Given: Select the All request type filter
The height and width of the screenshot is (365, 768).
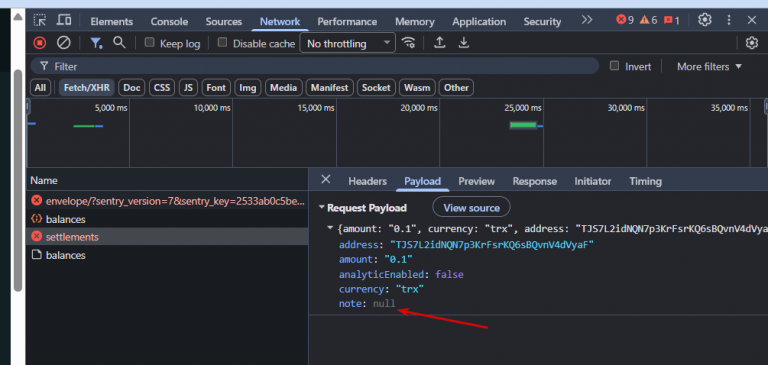Looking at the screenshot, I should (40, 88).
